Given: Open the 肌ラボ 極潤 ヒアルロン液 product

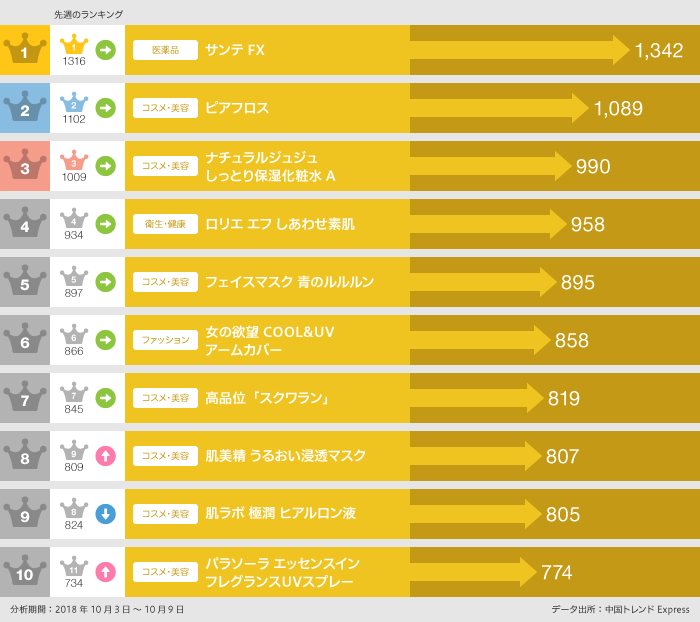Looking at the screenshot, I should point(280,514).
